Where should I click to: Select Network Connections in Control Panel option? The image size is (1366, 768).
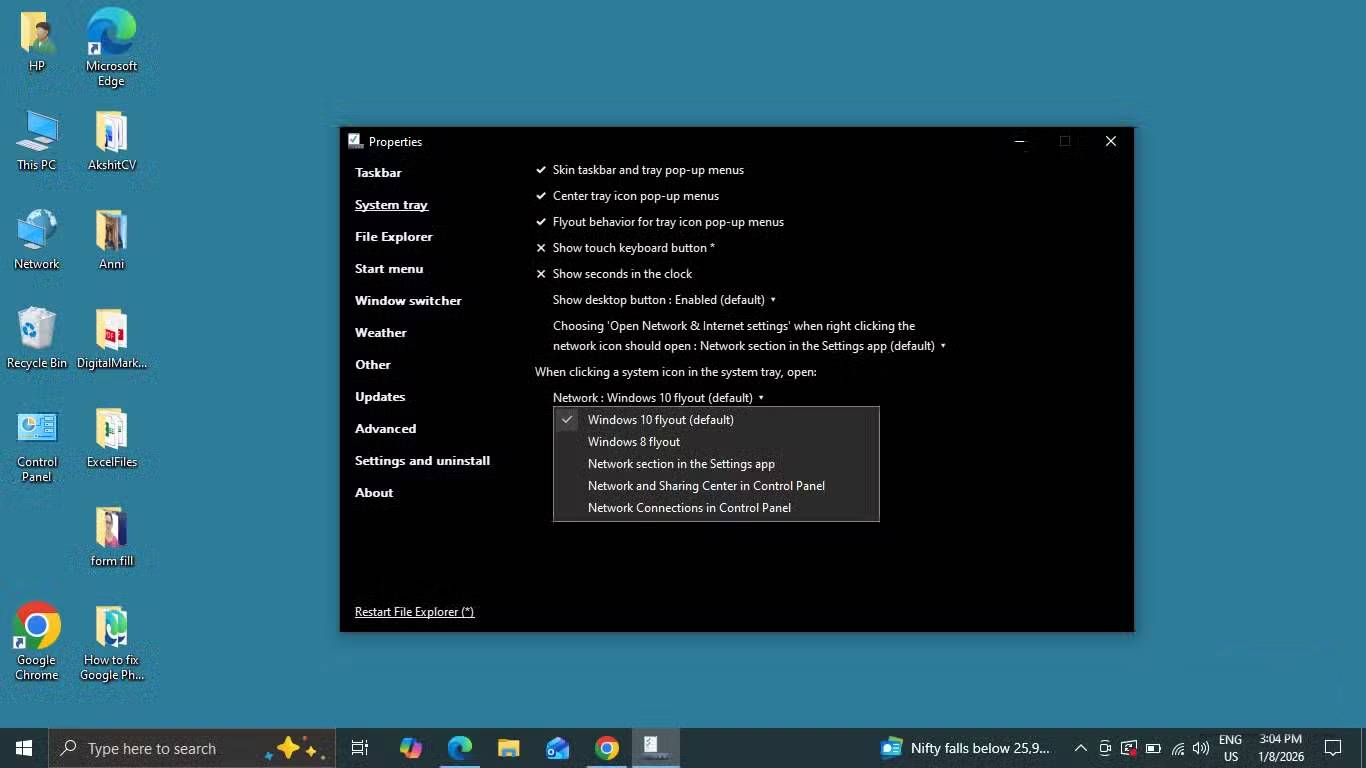(689, 508)
